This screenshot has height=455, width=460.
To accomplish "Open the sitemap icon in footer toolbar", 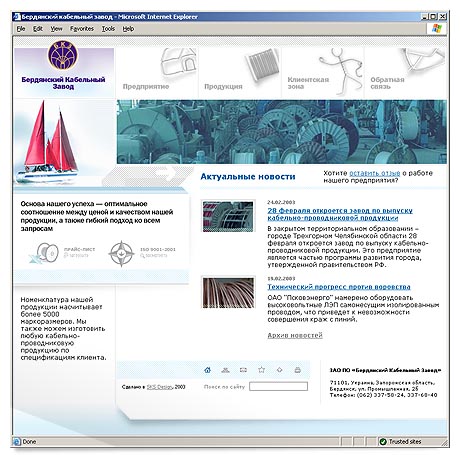I will (x=225, y=370).
